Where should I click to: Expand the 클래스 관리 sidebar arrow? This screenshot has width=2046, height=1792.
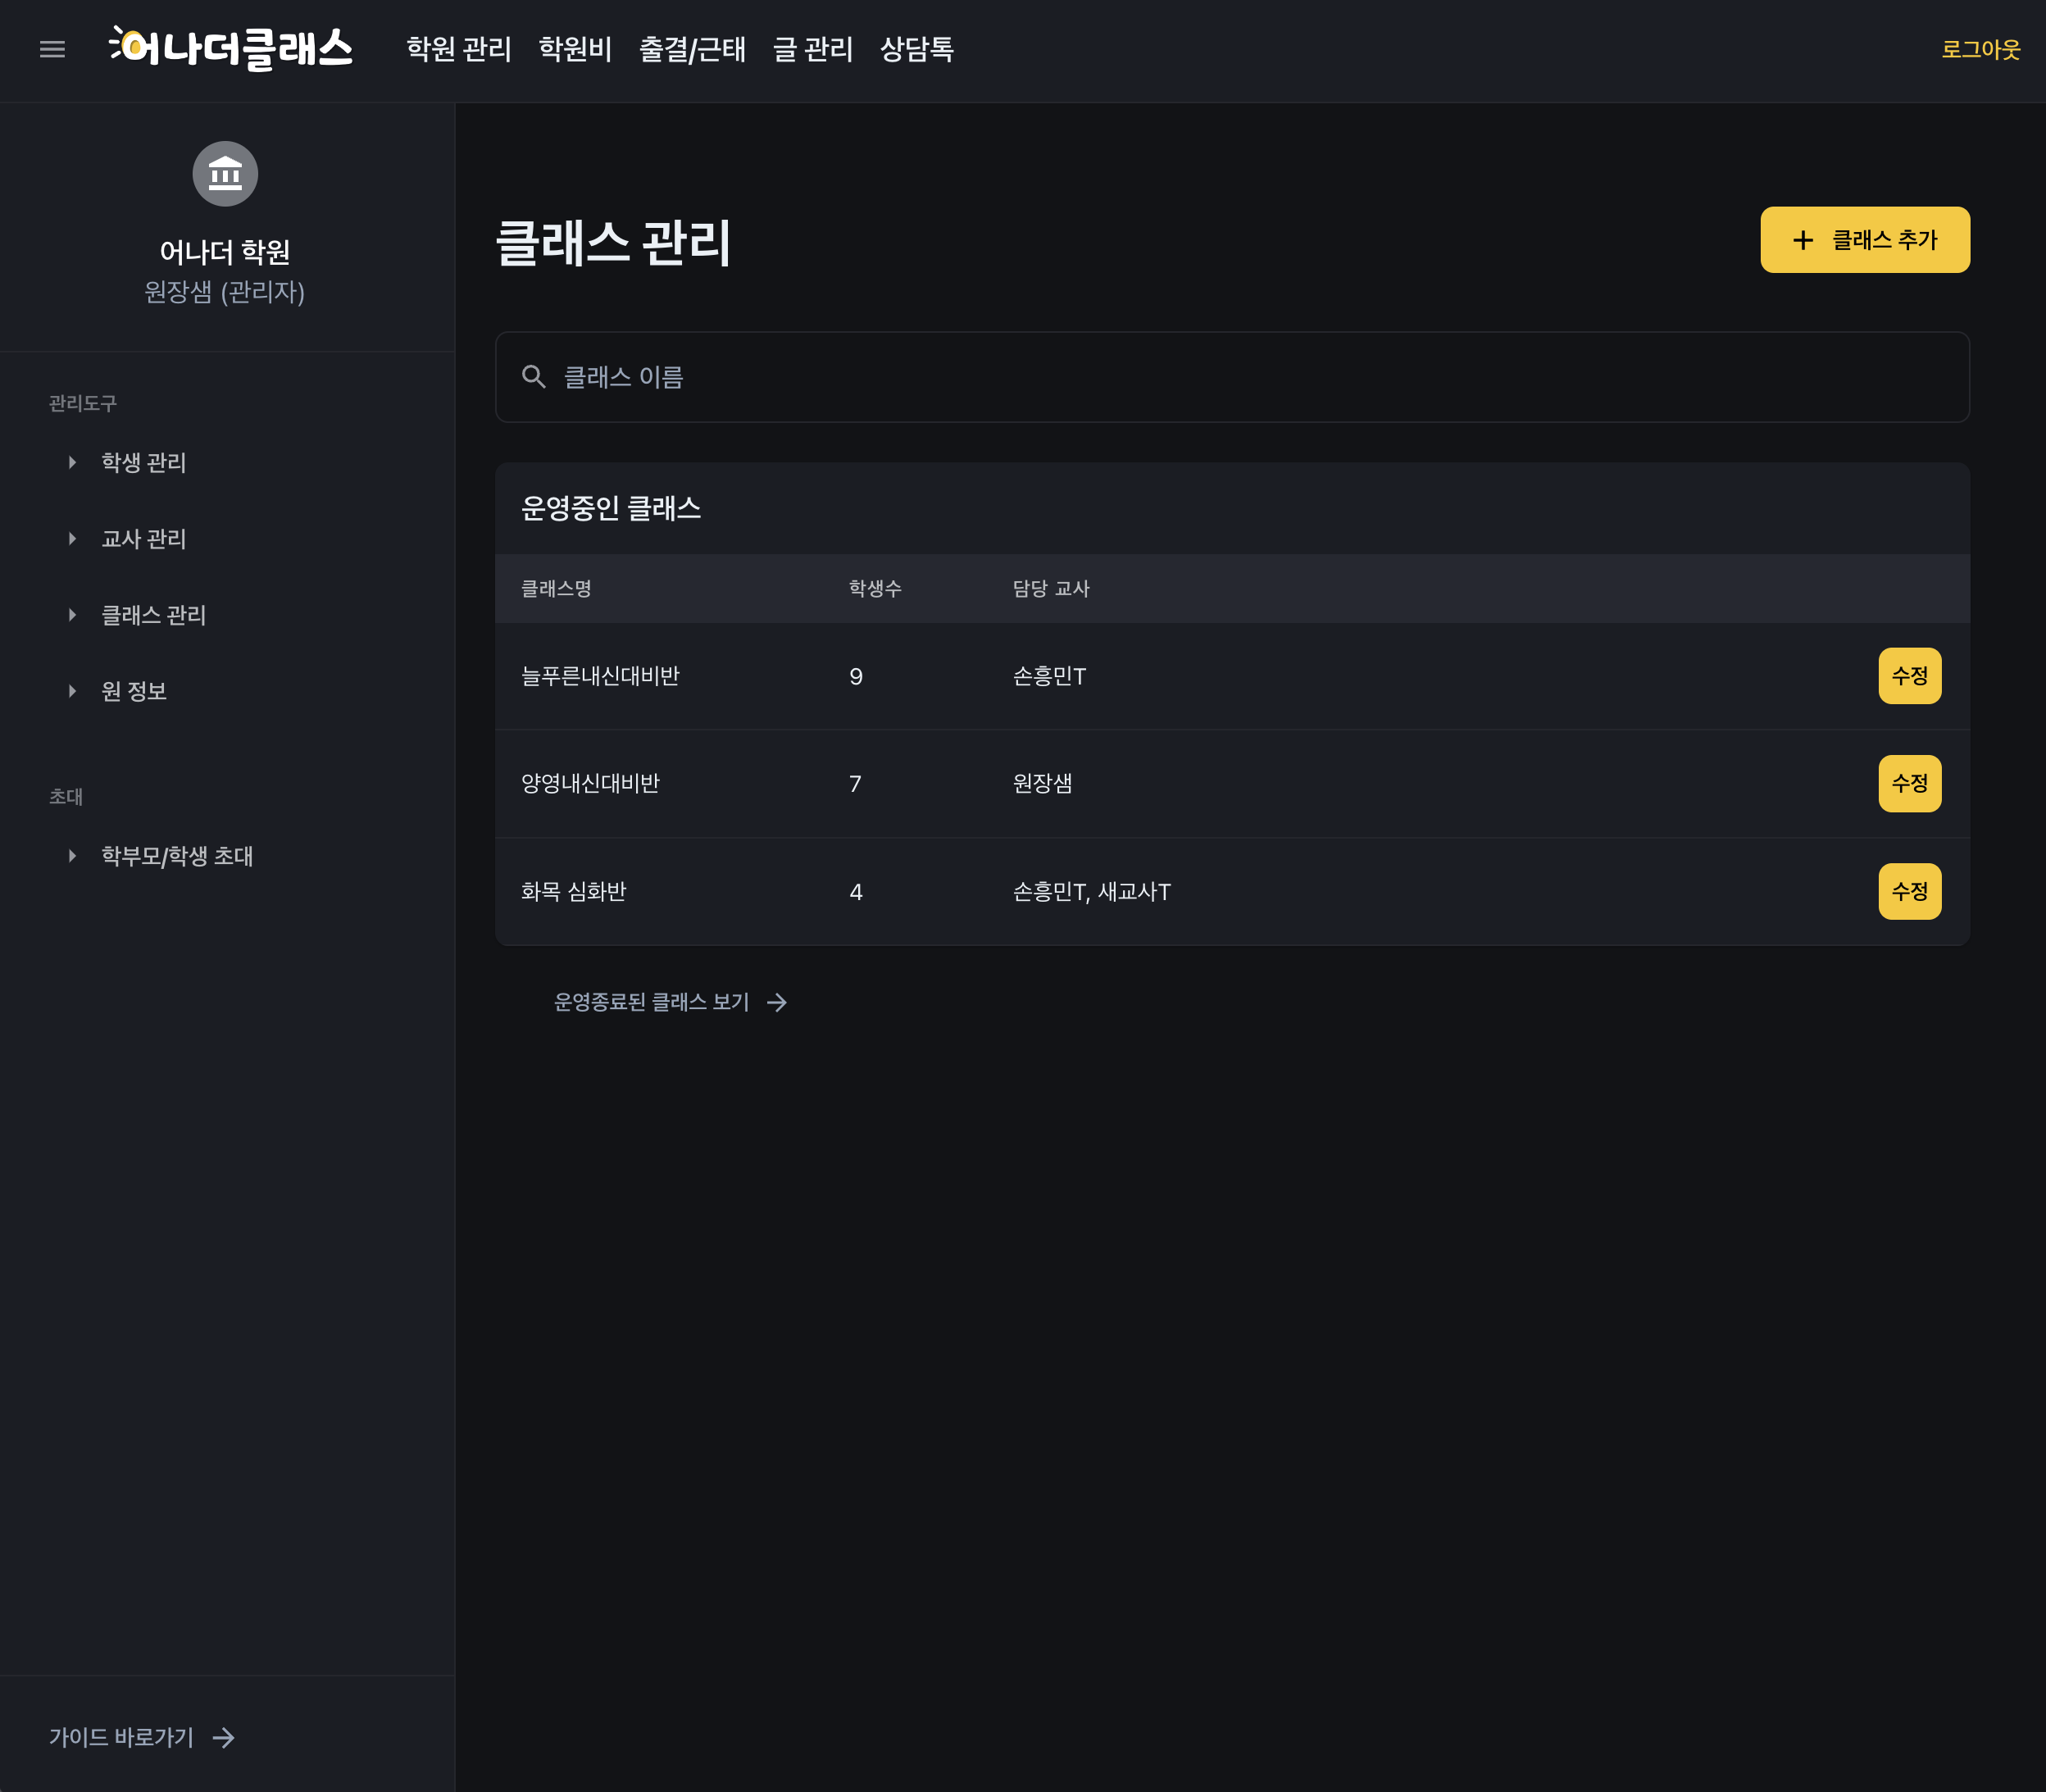pyautogui.click(x=72, y=615)
